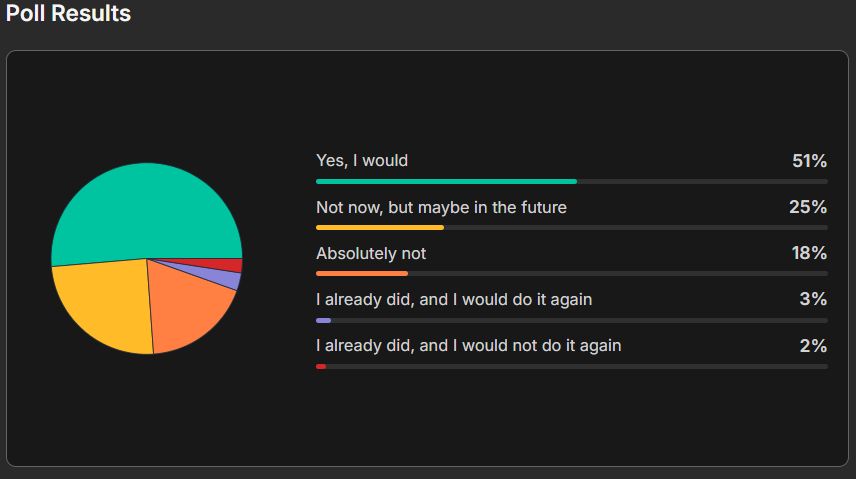Click the short red progress bar
The height and width of the screenshot is (479, 856).
(x=321, y=367)
